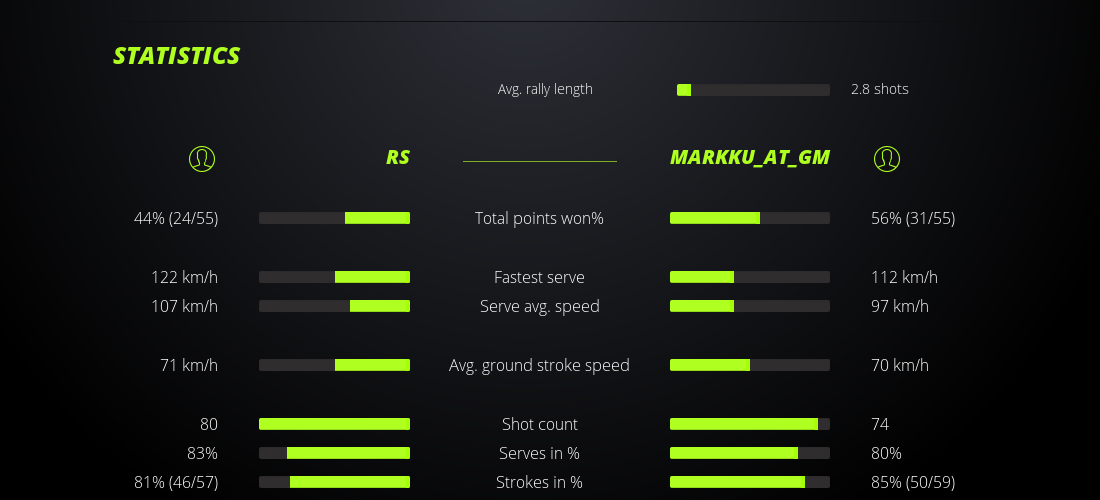1100x500 pixels.
Task: Click RS's Shot count bar
Action: click(334, 424)
